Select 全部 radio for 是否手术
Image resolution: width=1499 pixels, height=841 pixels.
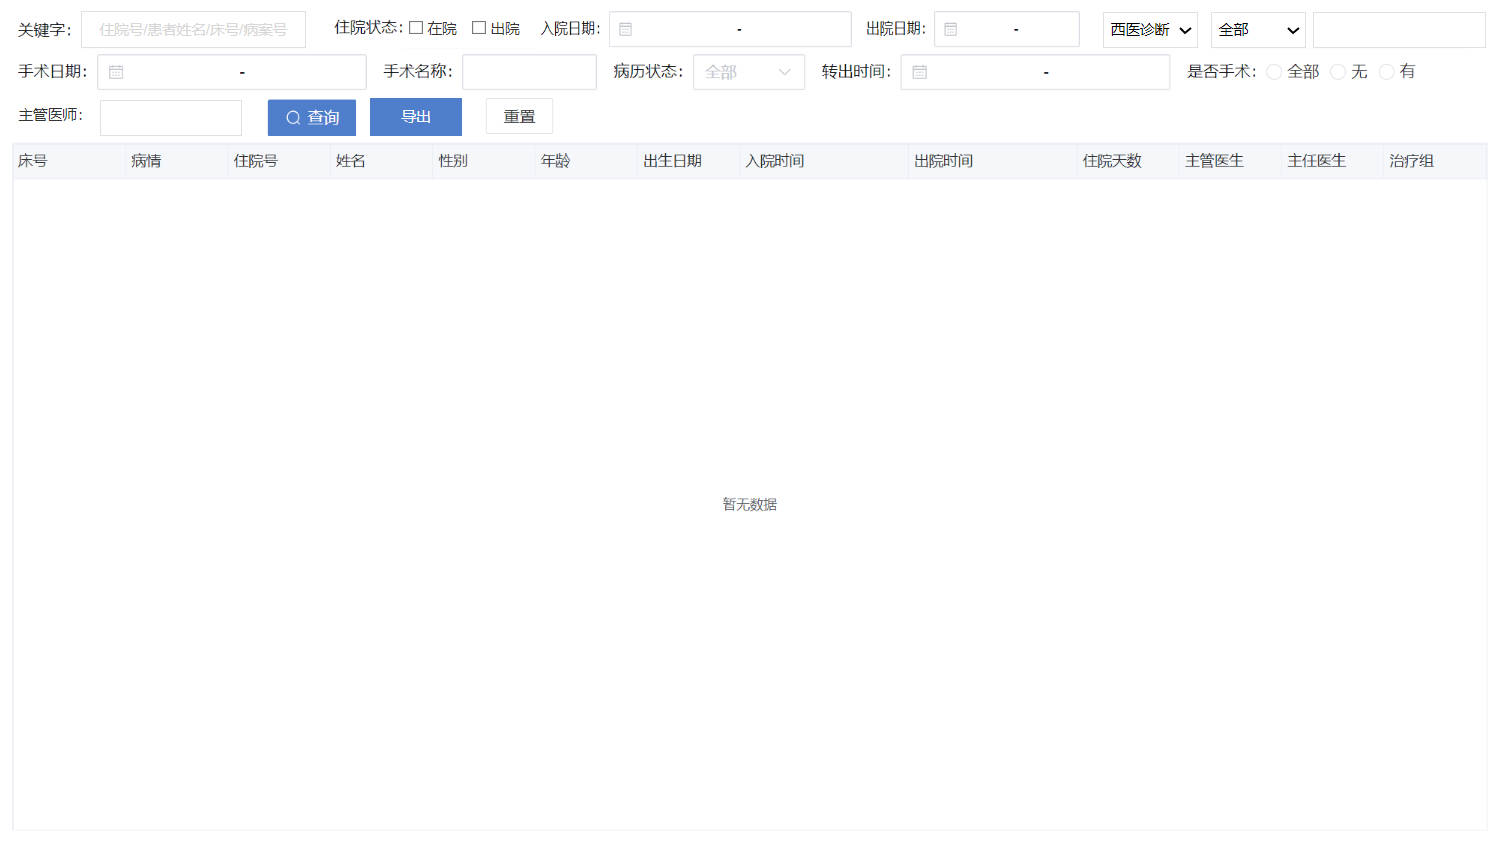tap(1274, 72)
